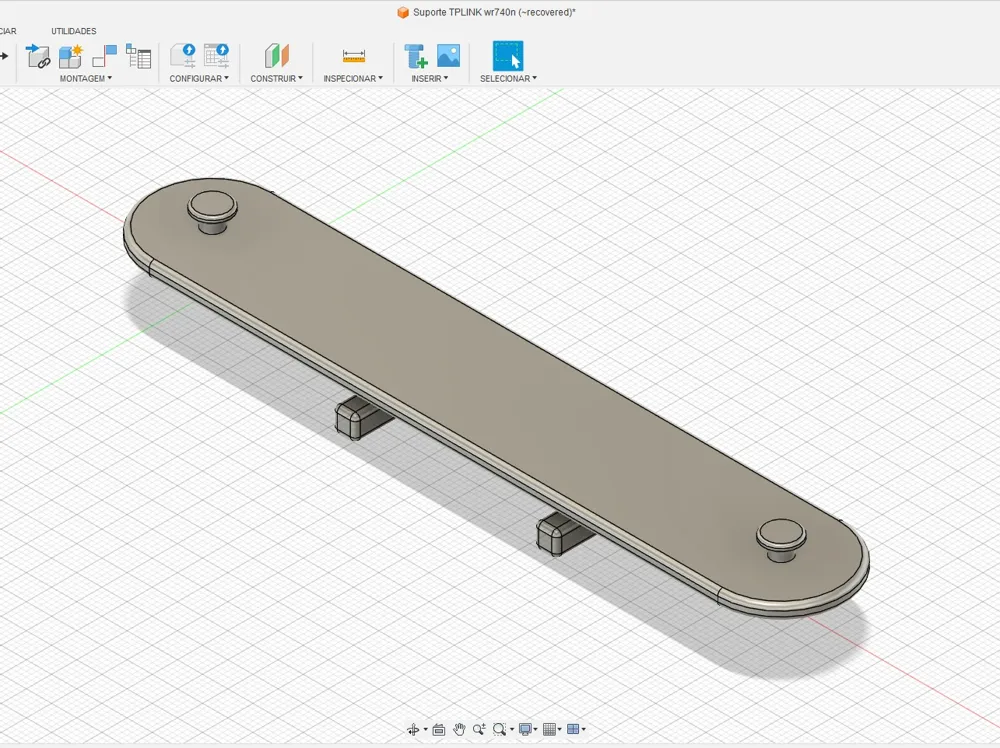Click the Viewports layout icon
1000x748 pixels.
(x=573, y=730)
